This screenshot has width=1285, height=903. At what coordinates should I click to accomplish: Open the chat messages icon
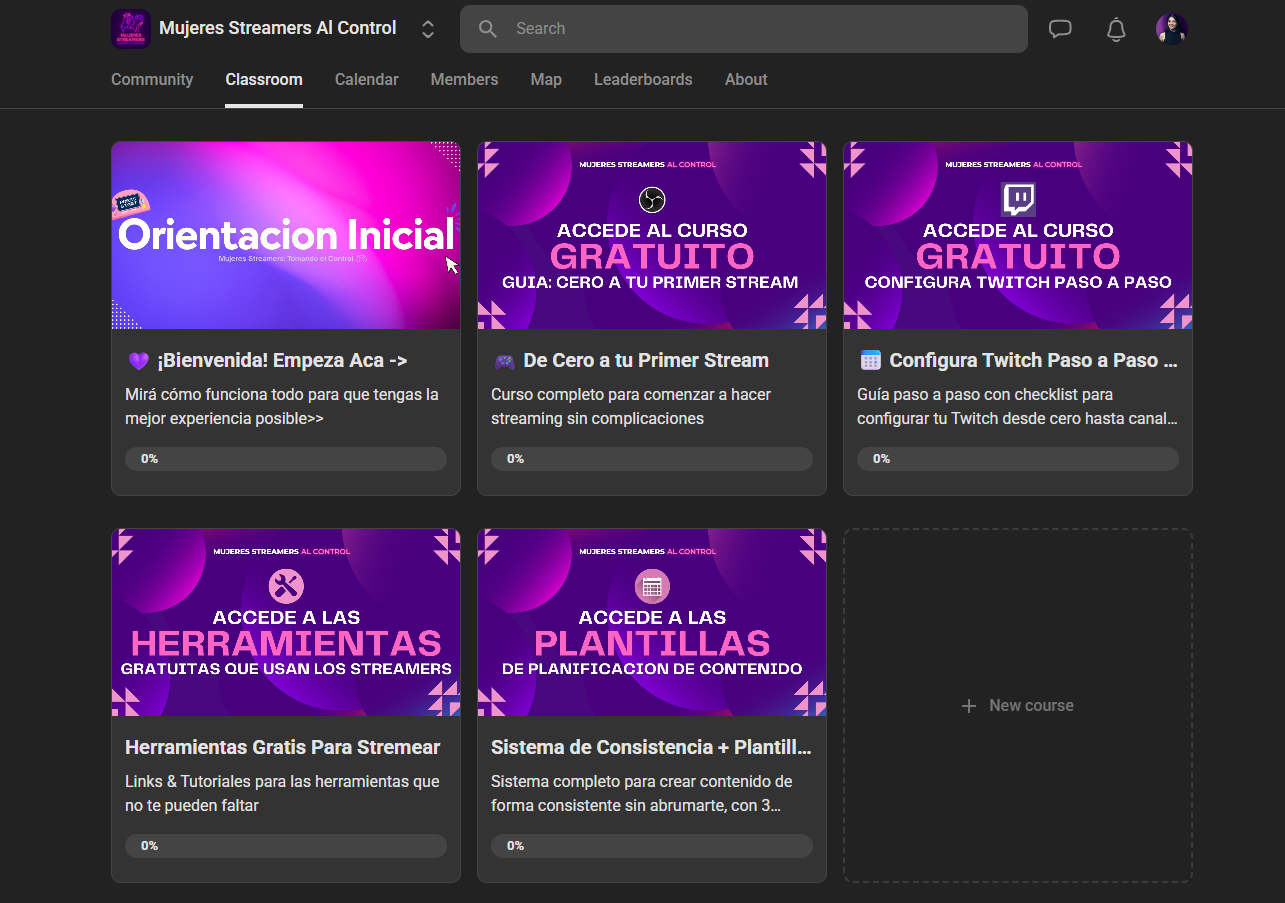pos(1060,29)
